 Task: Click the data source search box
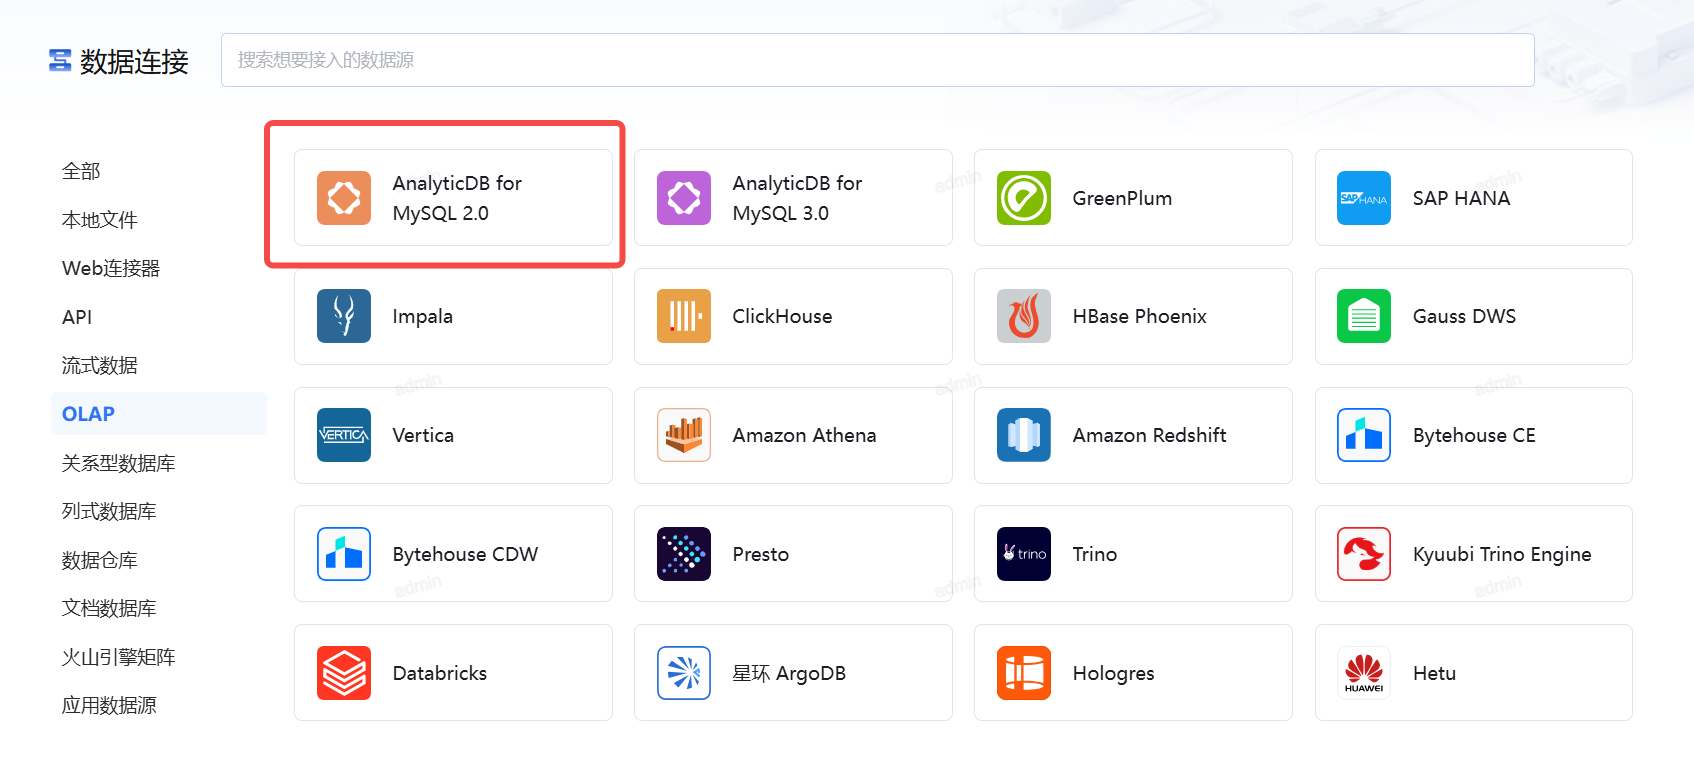point(877,60)
